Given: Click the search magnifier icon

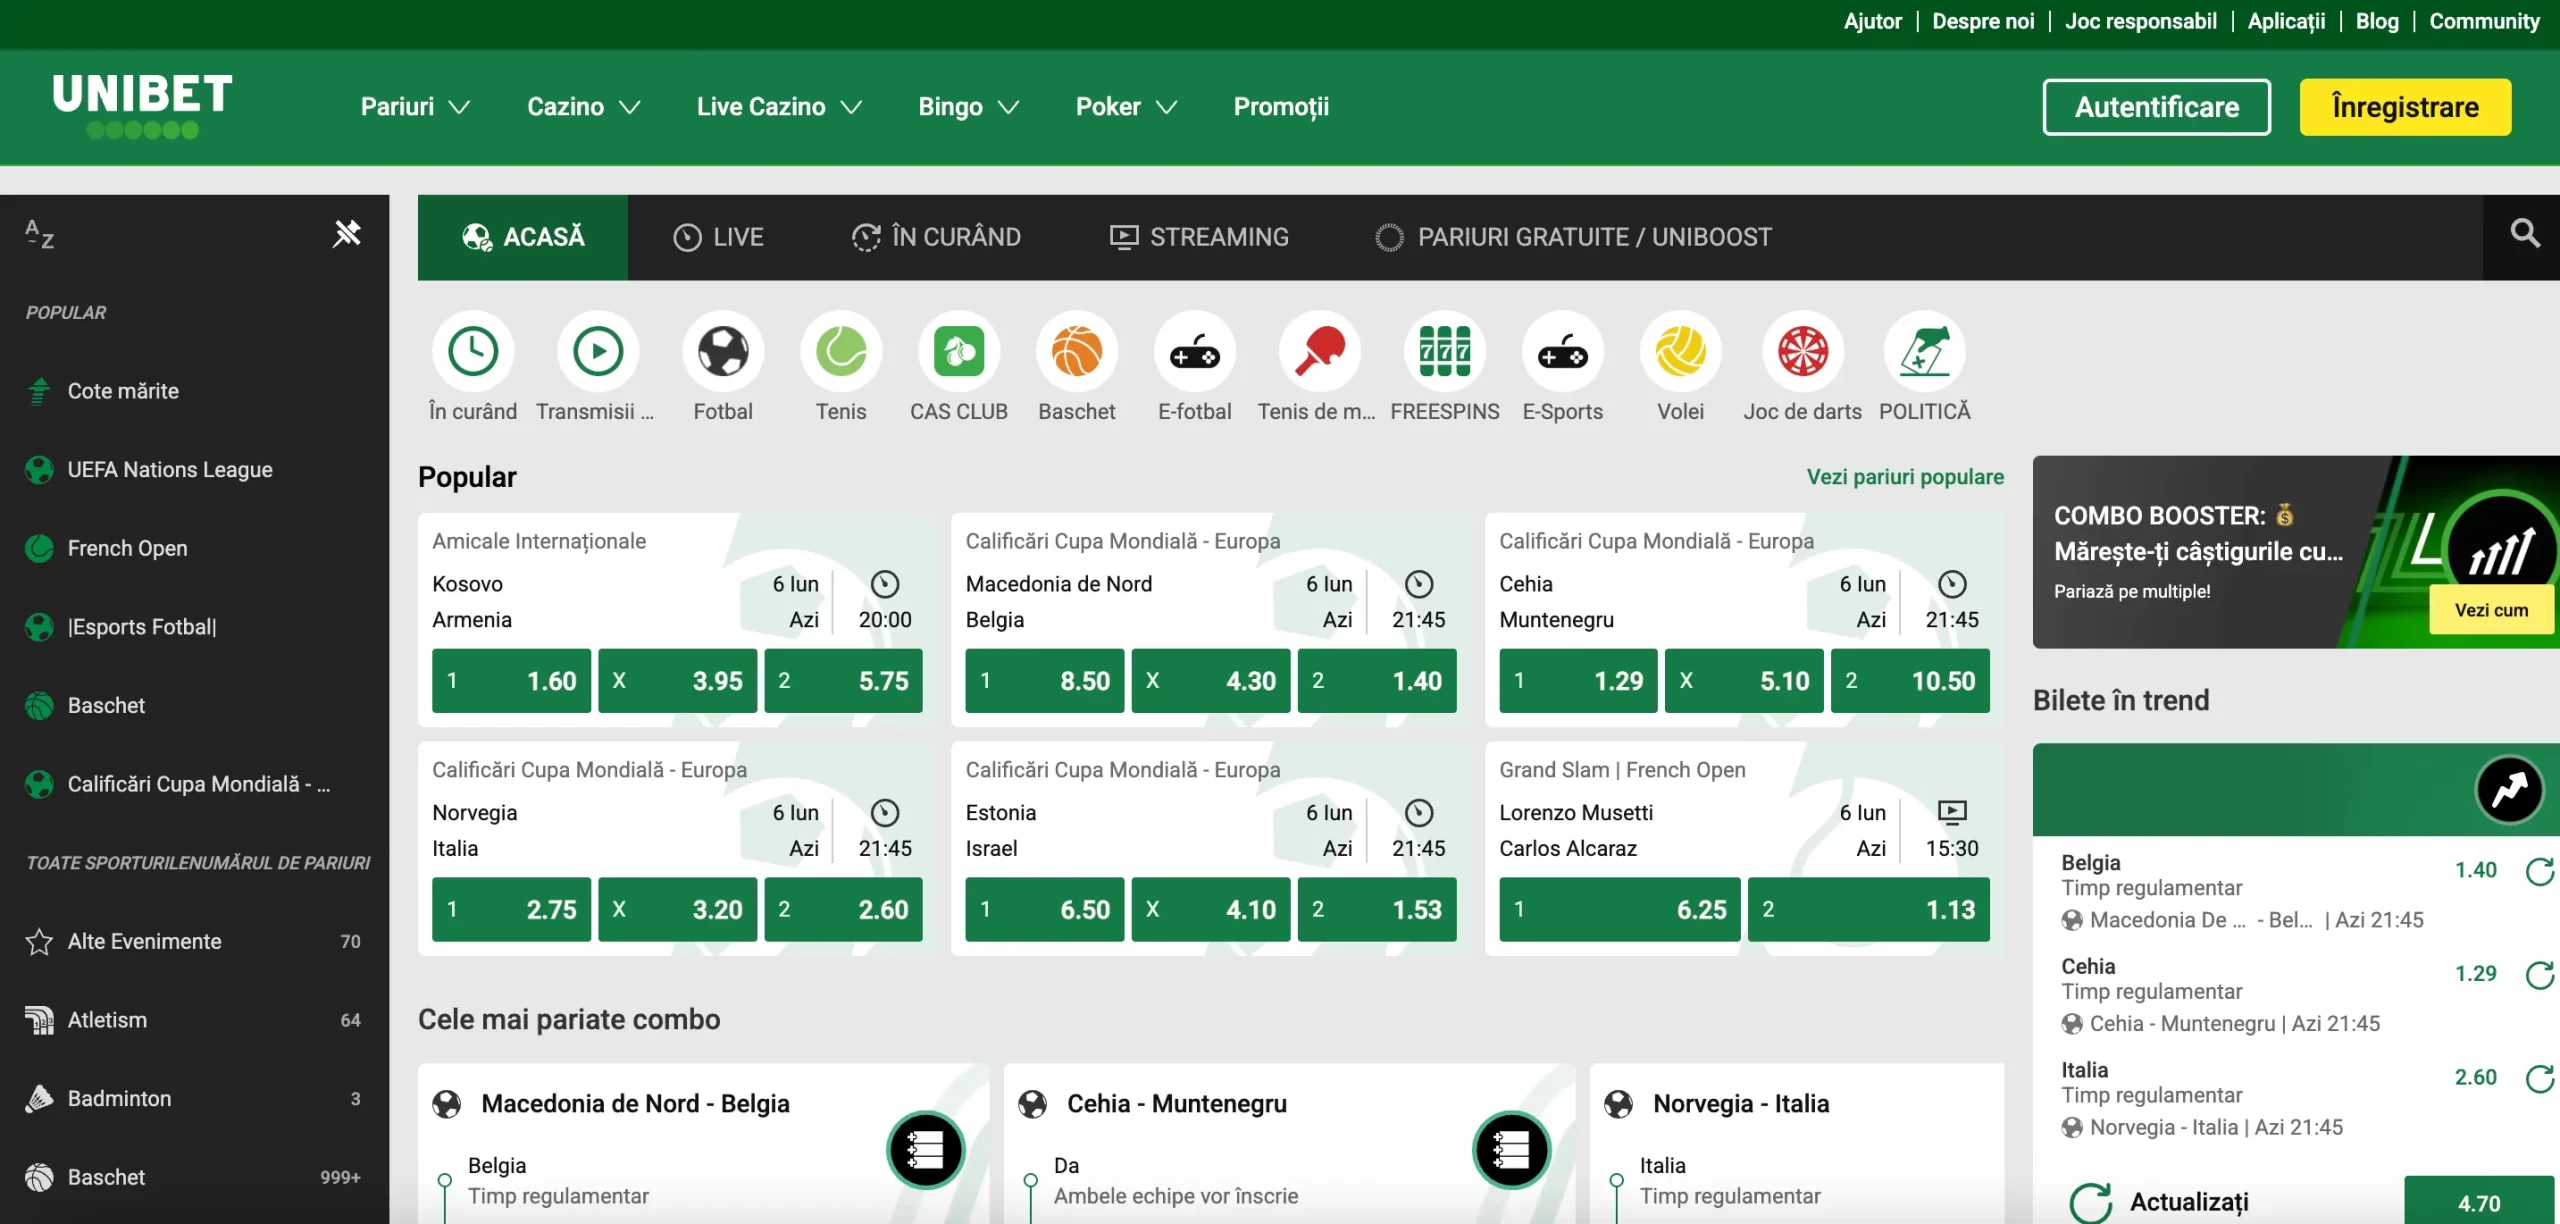Looking at the screenshot, I should [x=2525, y=234].
